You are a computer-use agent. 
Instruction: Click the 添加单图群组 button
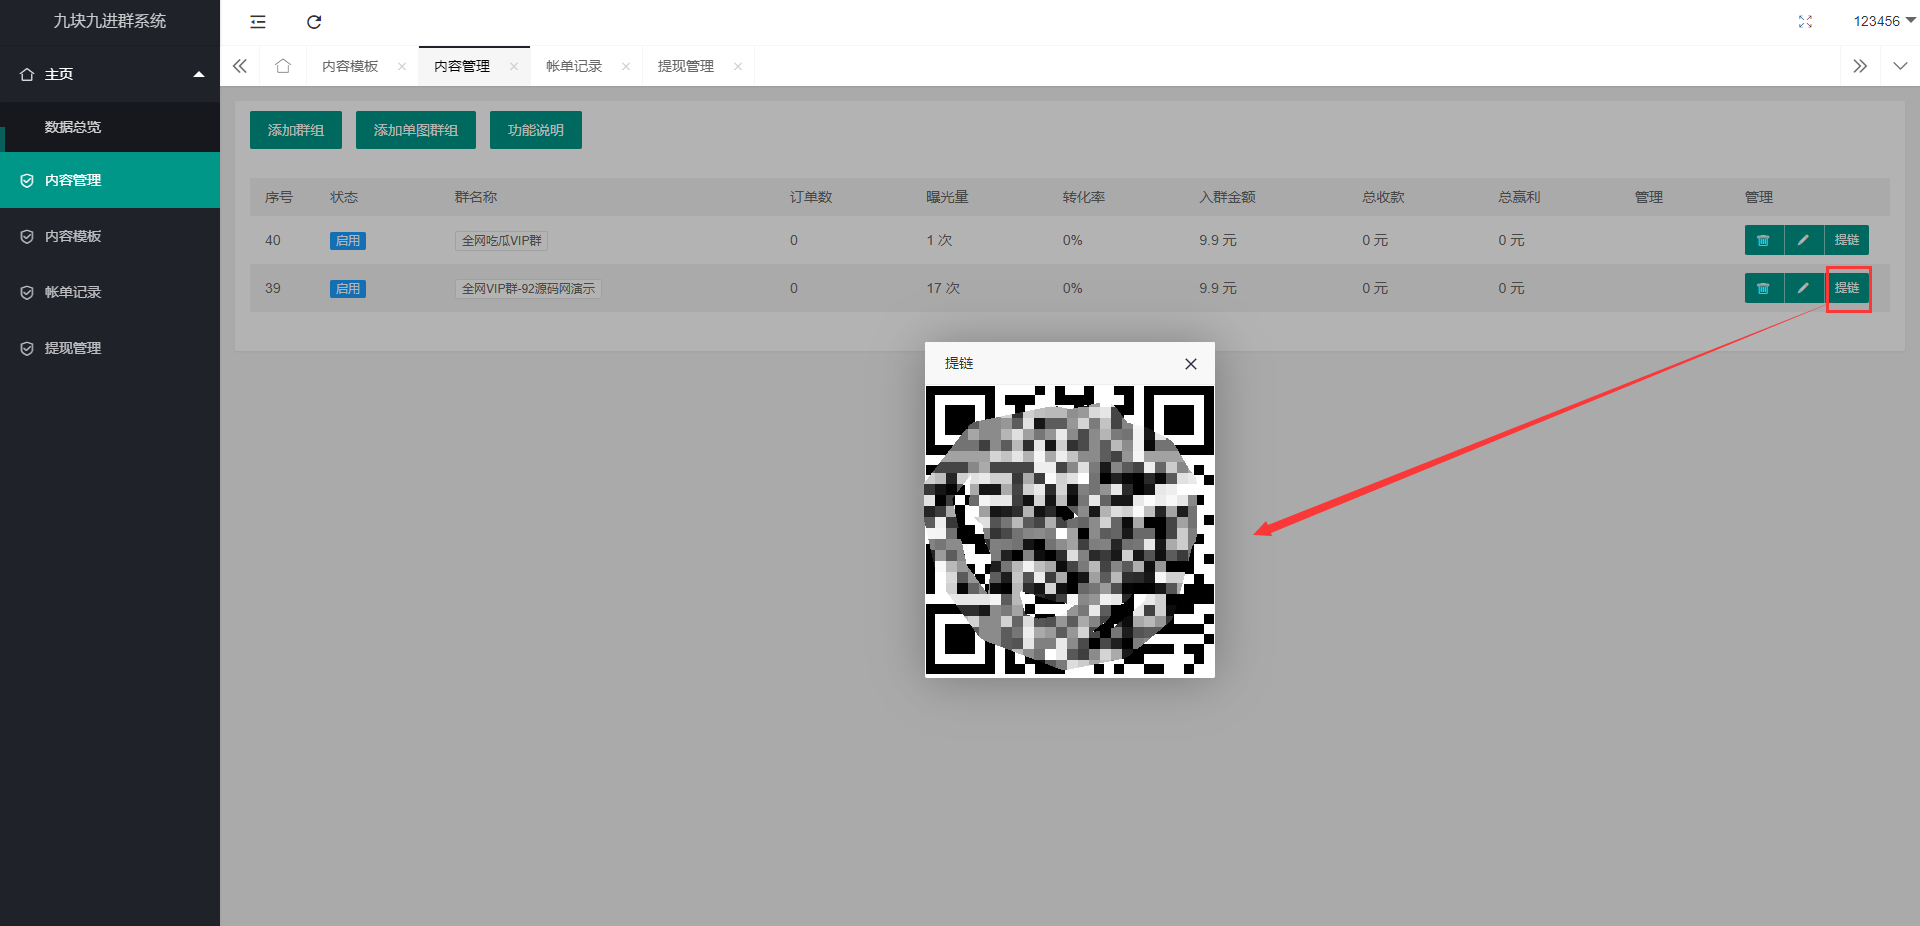(416, 130)
